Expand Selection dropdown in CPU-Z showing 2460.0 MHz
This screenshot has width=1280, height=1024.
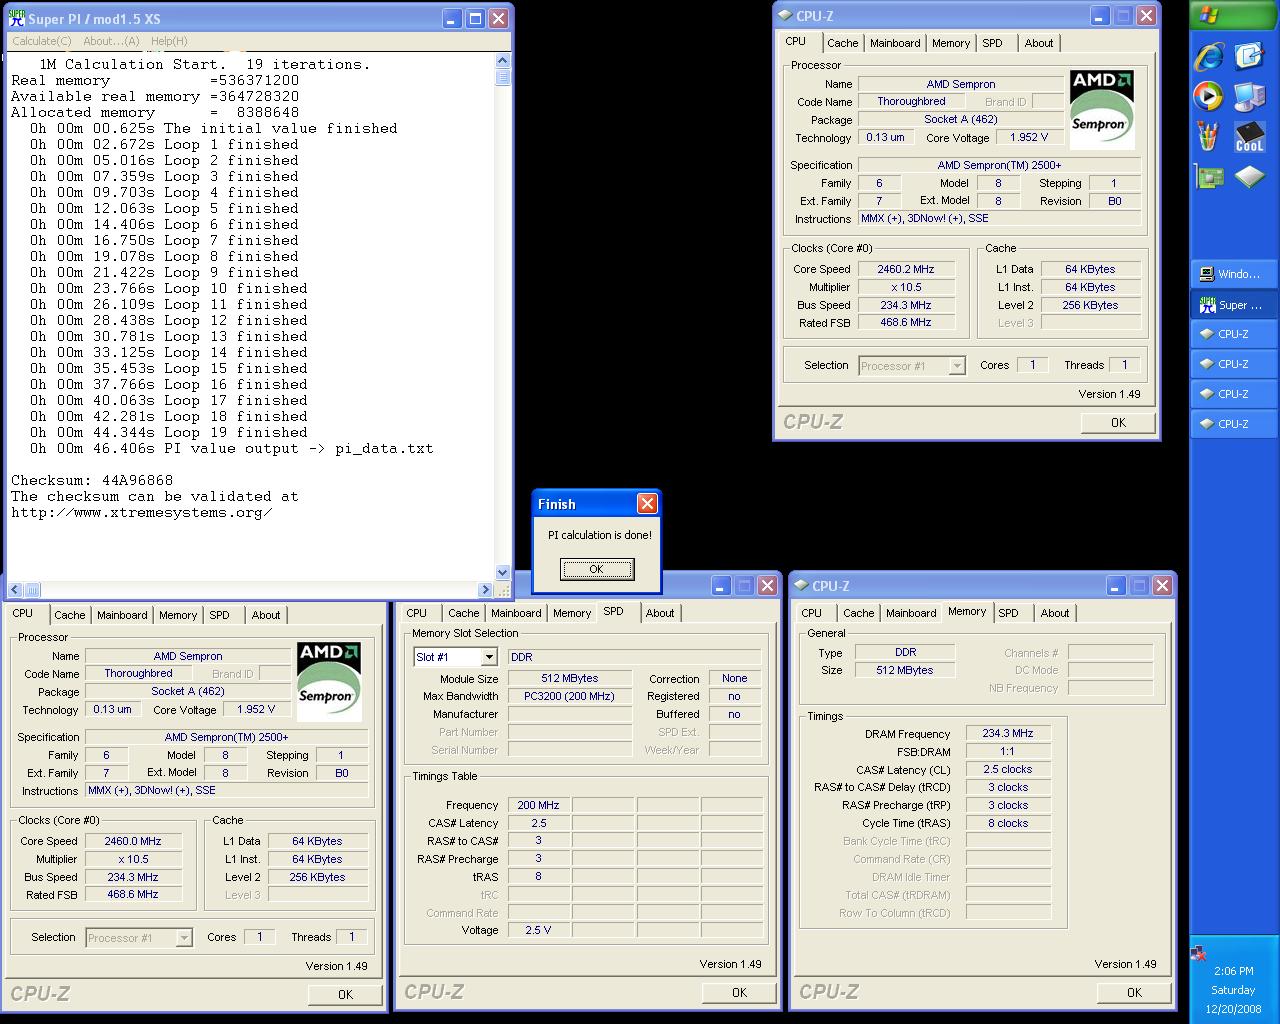coord(184,938)
